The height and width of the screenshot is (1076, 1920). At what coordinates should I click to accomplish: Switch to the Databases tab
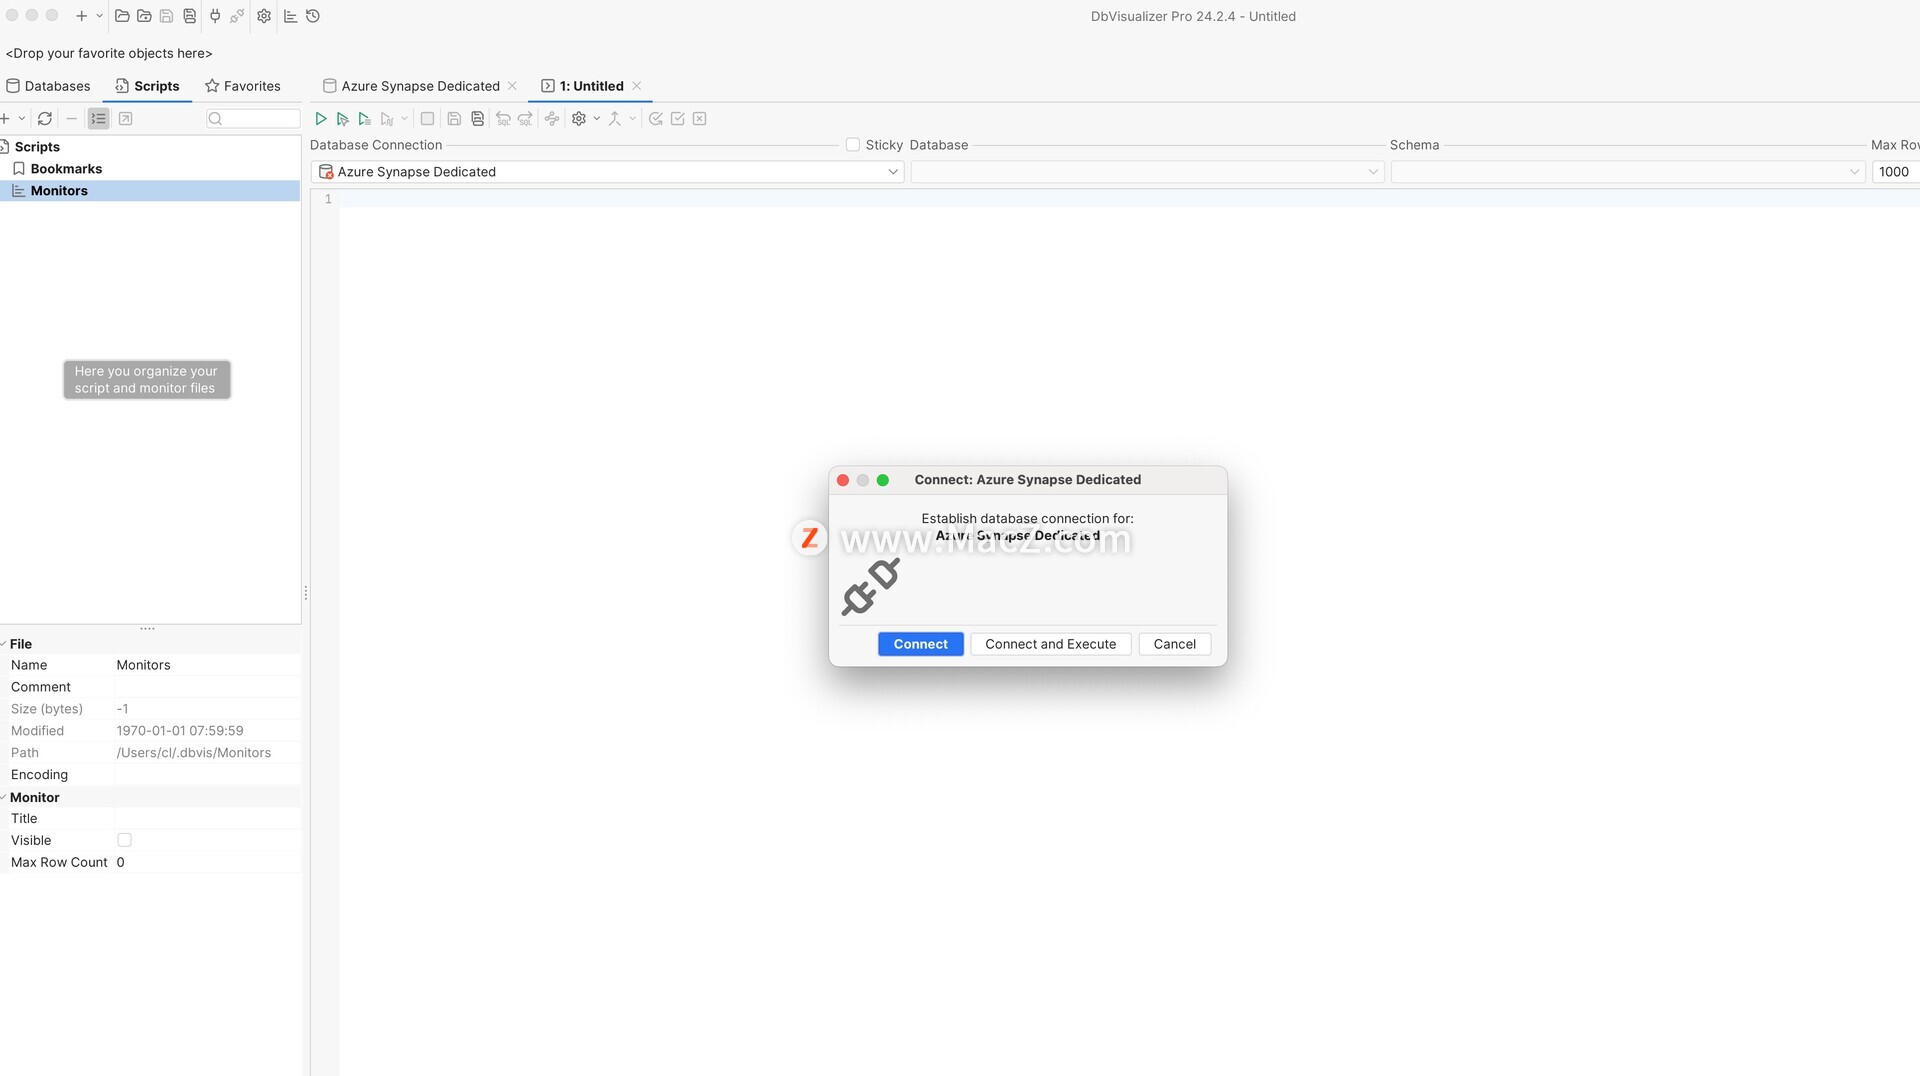pos(48,86)
